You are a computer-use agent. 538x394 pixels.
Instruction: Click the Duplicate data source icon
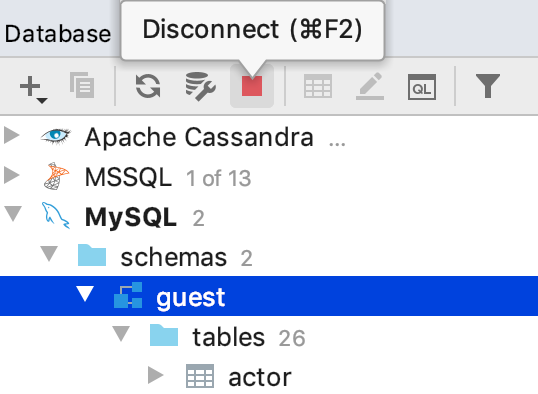[x=82, y=85]
